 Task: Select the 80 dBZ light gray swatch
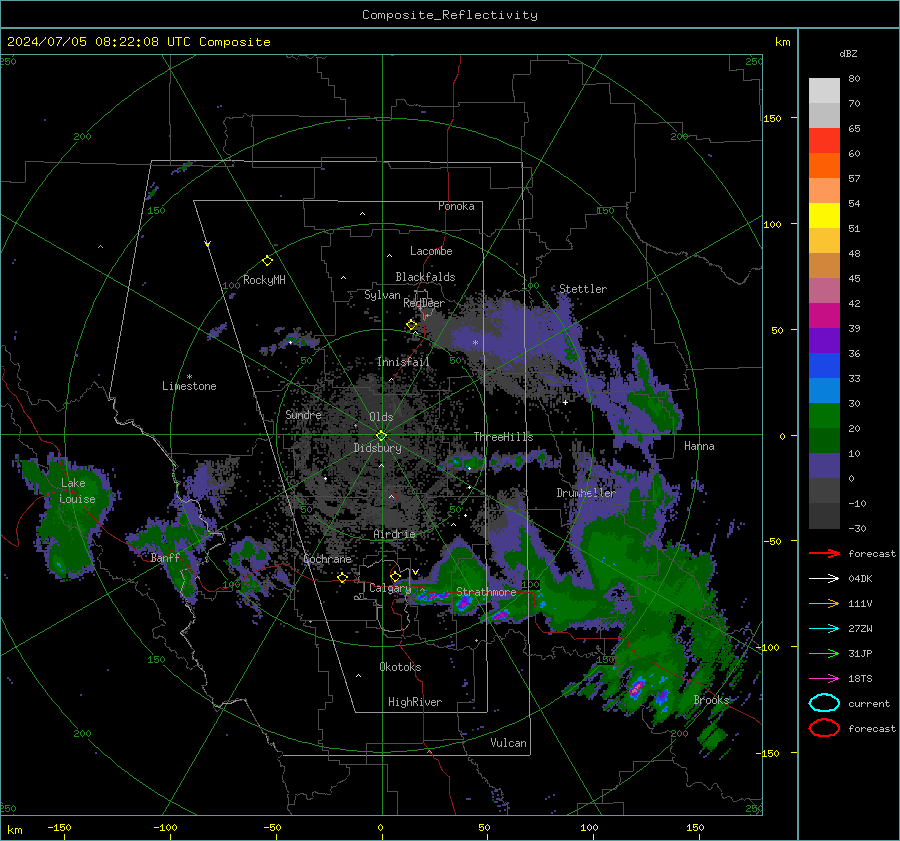pyautogui.click(x=824, y=90)
